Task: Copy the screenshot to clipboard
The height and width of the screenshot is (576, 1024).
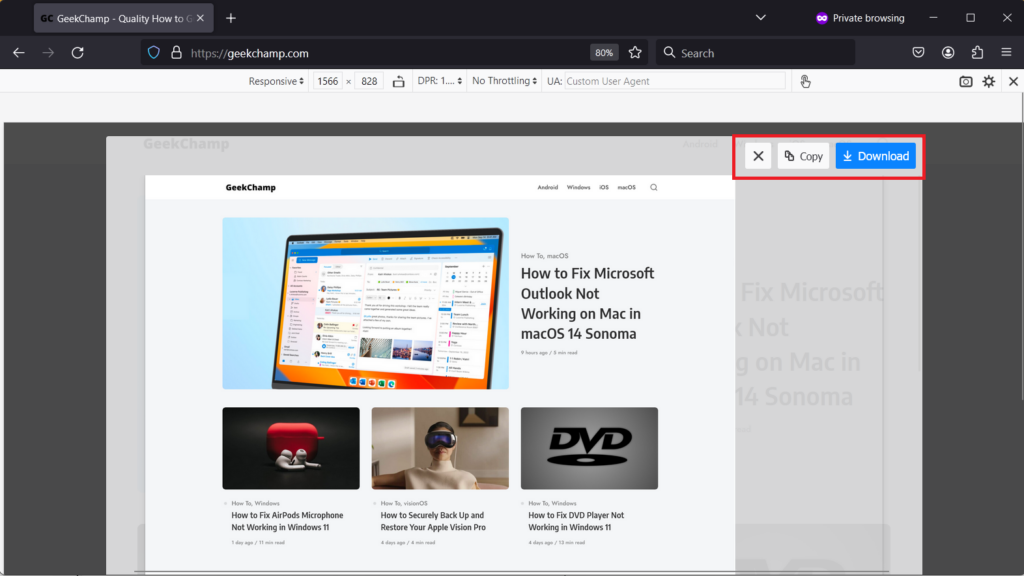Action: tap(803, 156)
